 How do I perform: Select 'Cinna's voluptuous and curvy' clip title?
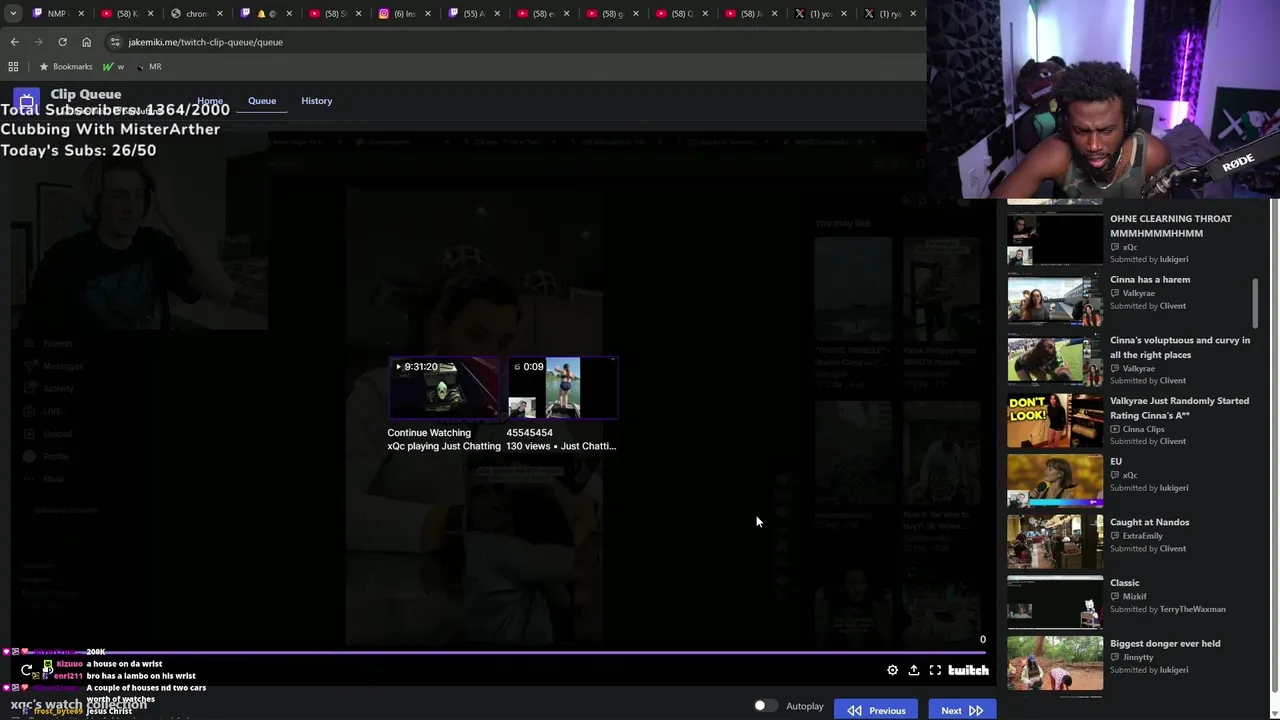[1180, 347]
